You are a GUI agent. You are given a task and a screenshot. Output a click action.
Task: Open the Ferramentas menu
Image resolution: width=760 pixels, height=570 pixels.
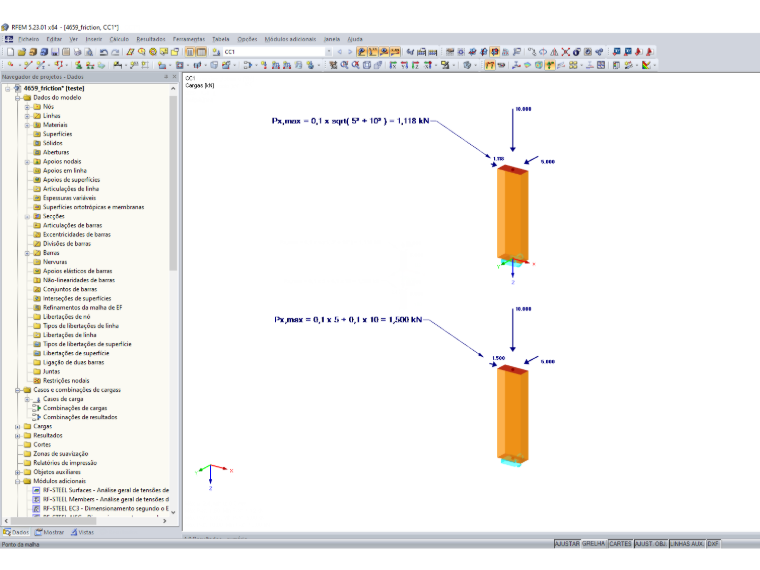189,39
